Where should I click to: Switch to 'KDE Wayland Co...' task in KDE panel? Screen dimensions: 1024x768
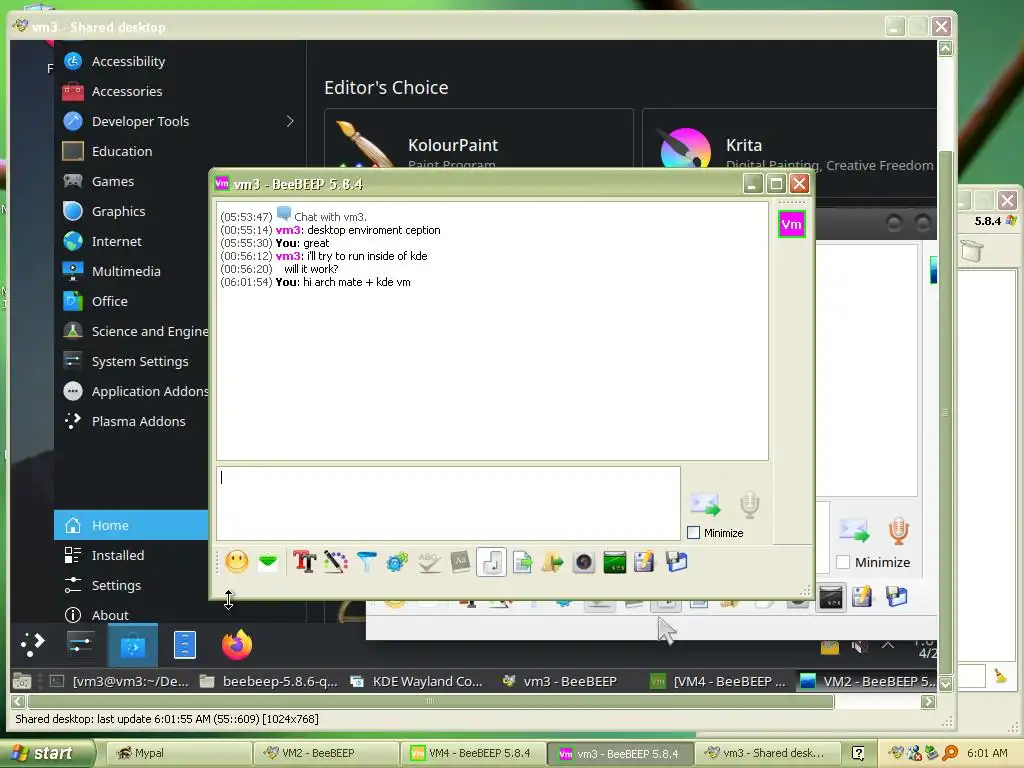418,682
